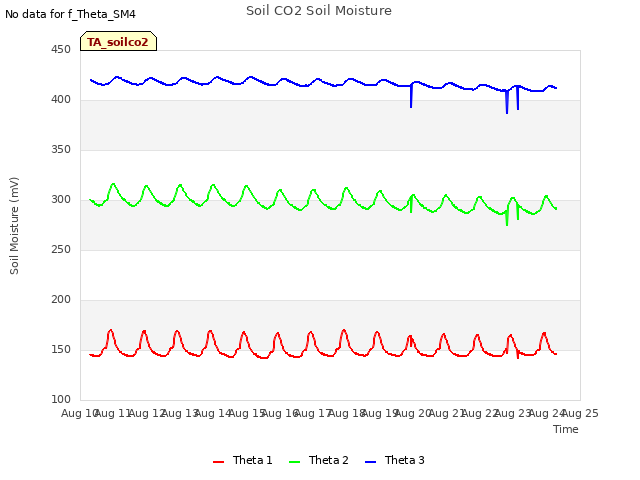Click the red Theta 1 peak near Aug 18

(x=344, y=331)
